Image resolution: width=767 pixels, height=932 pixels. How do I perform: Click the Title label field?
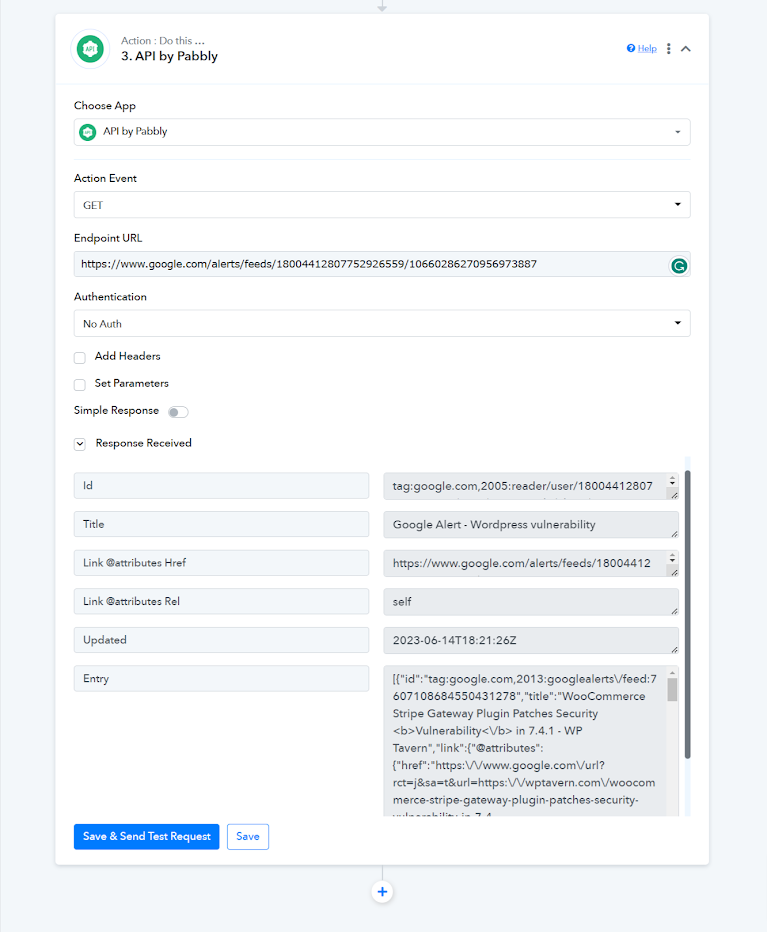[221, 524]
